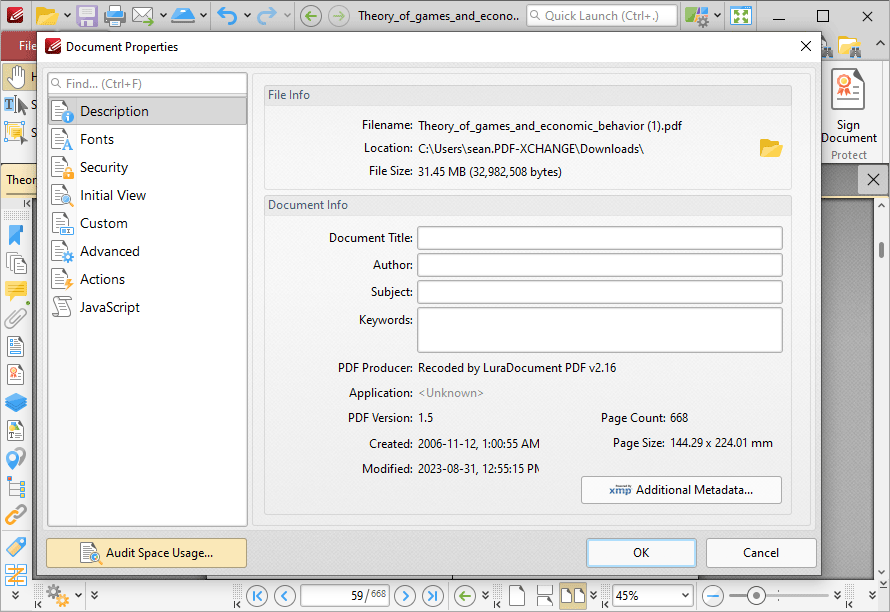The image size is (890, 612).
Task: Expand the options gear dropdown arrow
Action: 78,596
